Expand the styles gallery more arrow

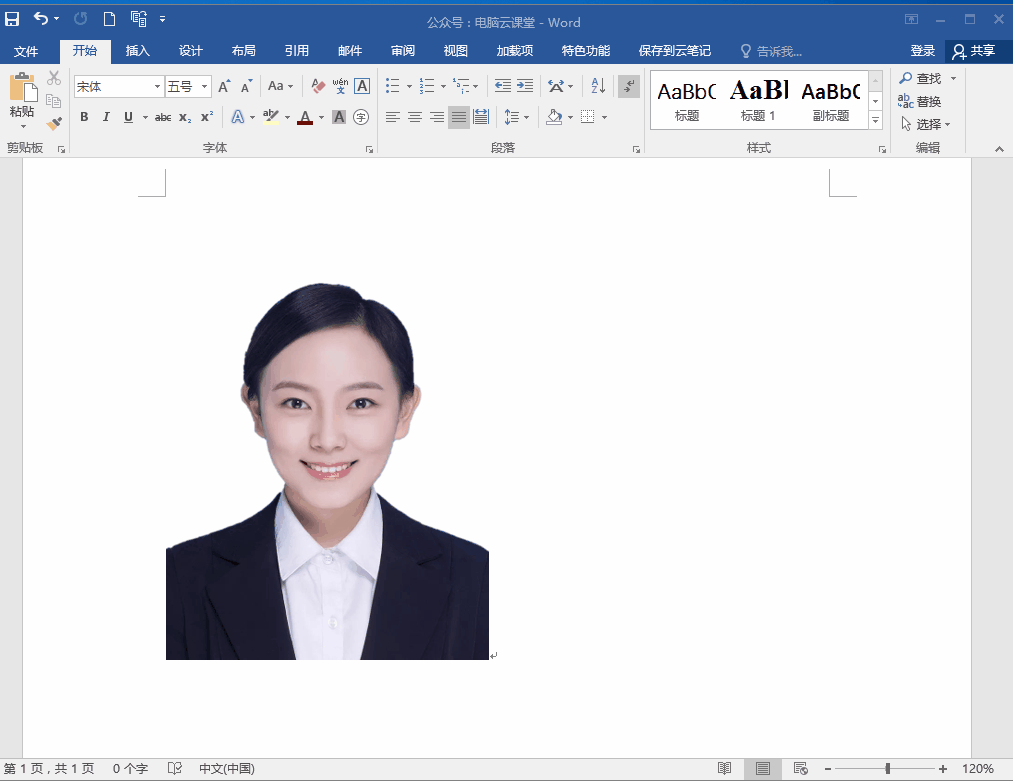click(875, 120)
